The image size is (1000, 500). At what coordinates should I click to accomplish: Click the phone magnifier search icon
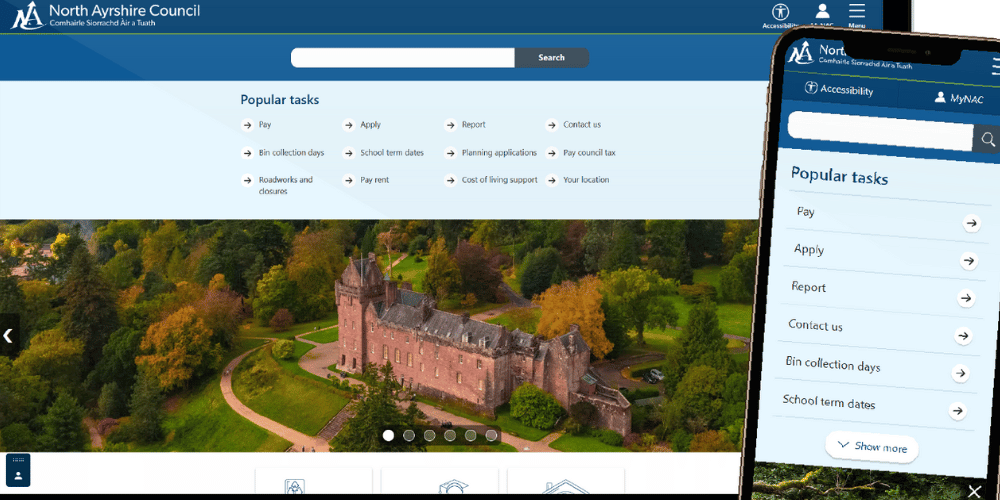point(987,140)
